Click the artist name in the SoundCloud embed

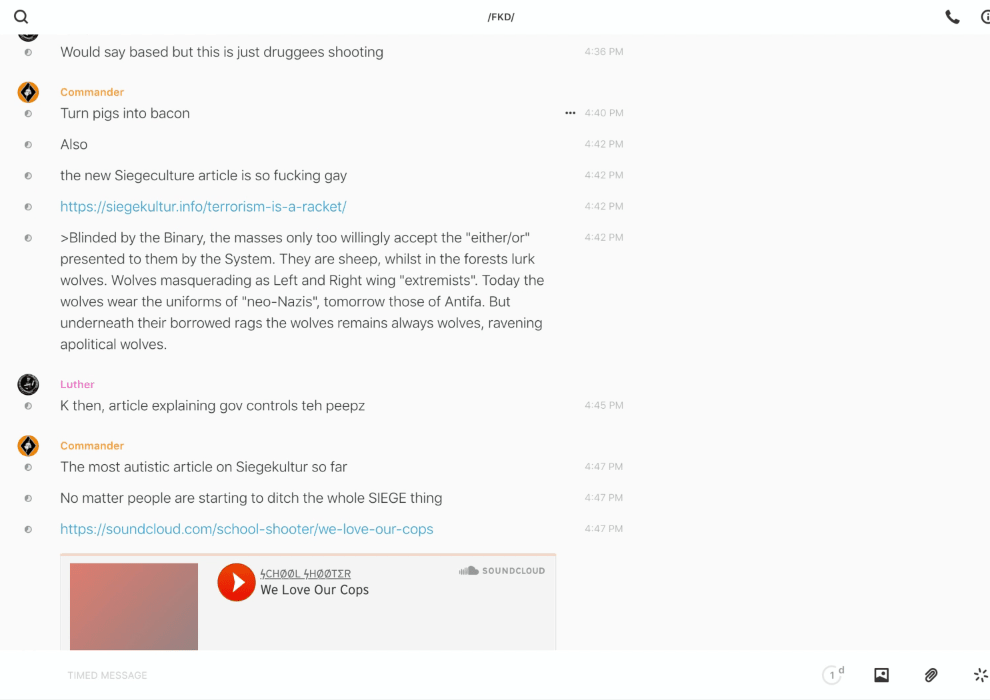coord(305,574)
